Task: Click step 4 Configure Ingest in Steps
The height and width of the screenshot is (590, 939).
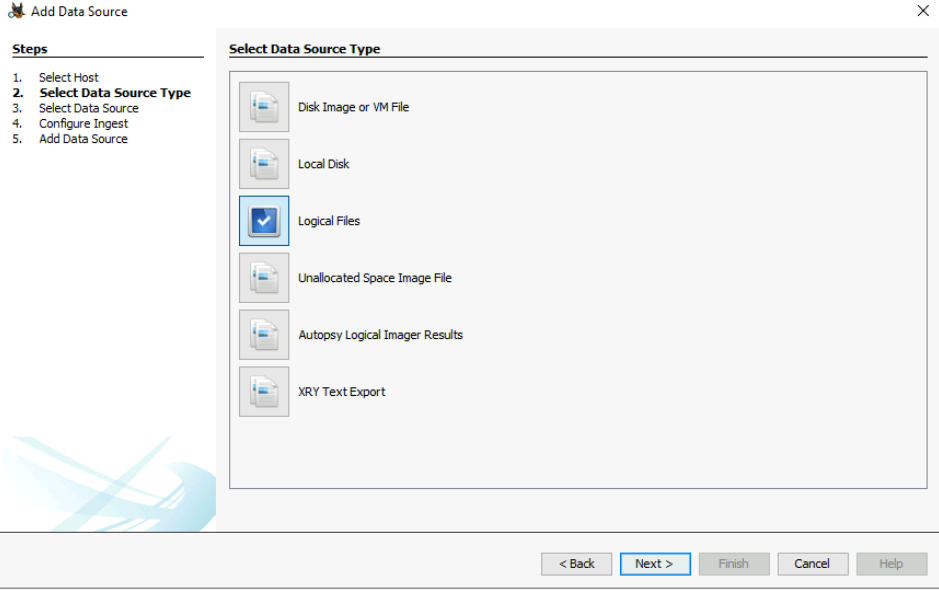Action: click(x=83, y=124)
